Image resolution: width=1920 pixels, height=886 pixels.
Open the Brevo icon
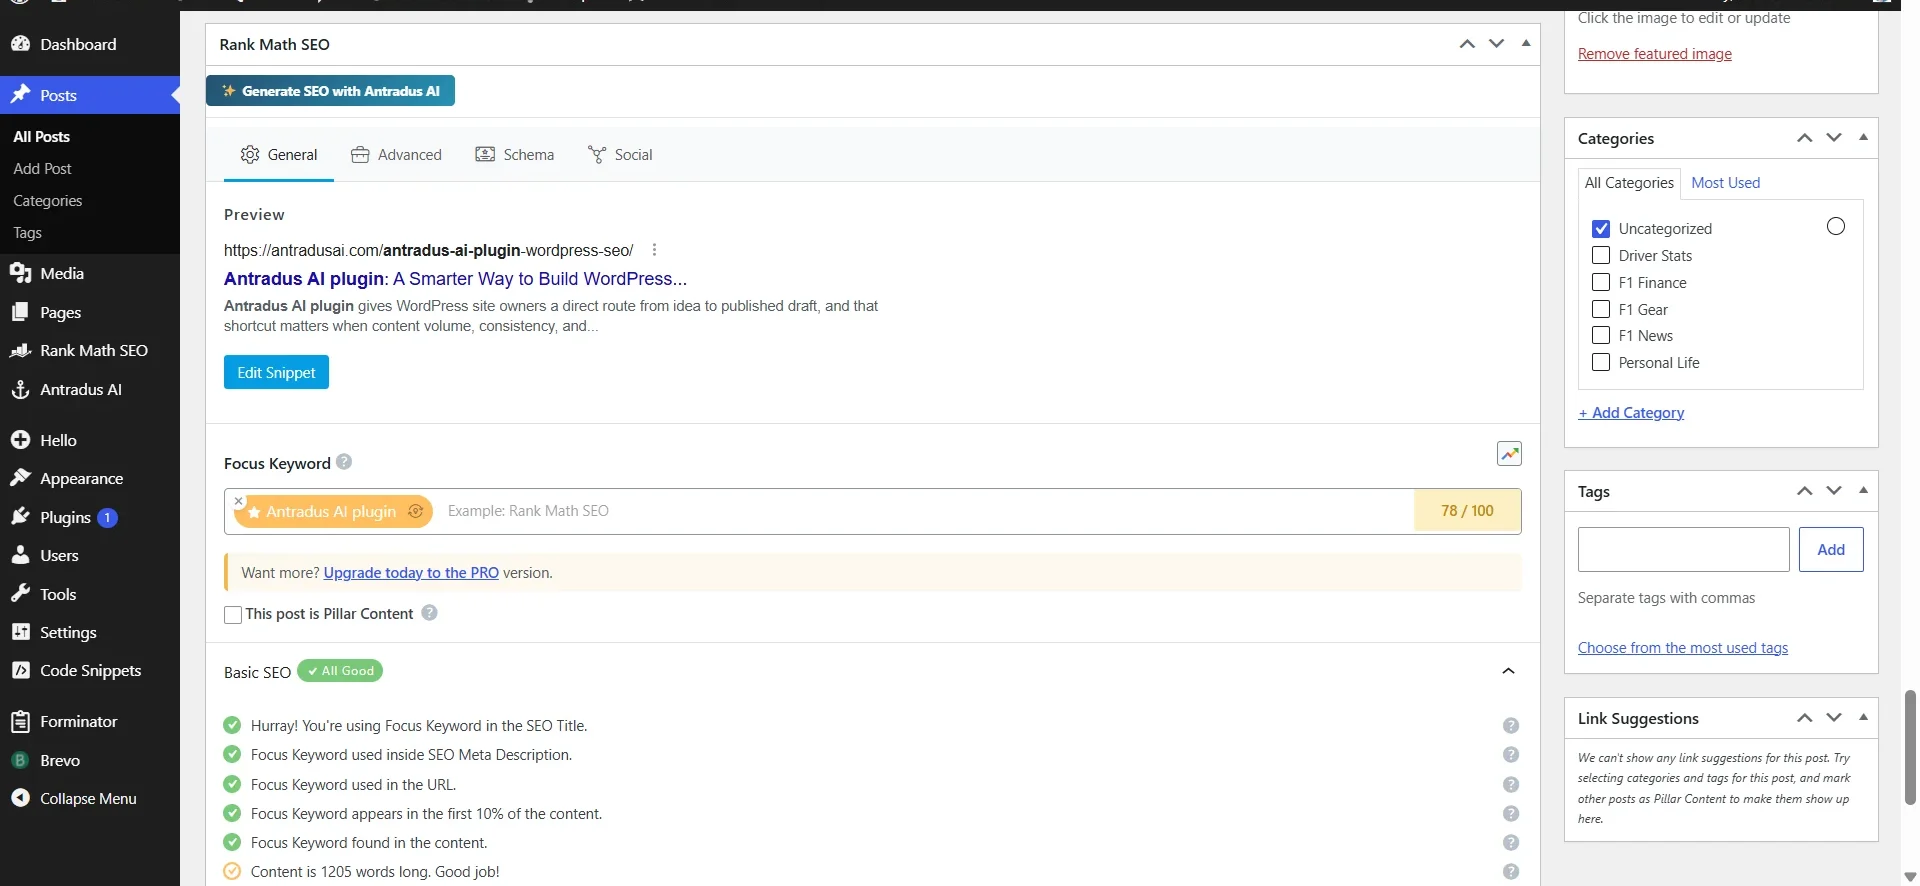(x=20, y=760)
